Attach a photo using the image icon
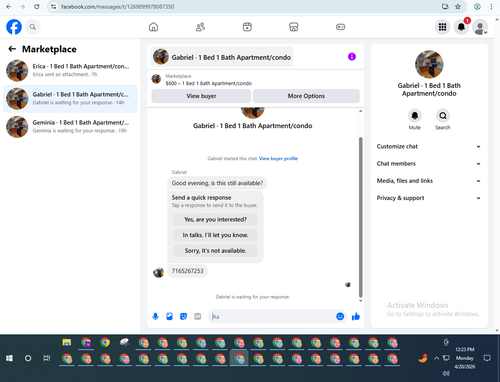Viewport: 500px width, 382px height. tap(169, 316)
